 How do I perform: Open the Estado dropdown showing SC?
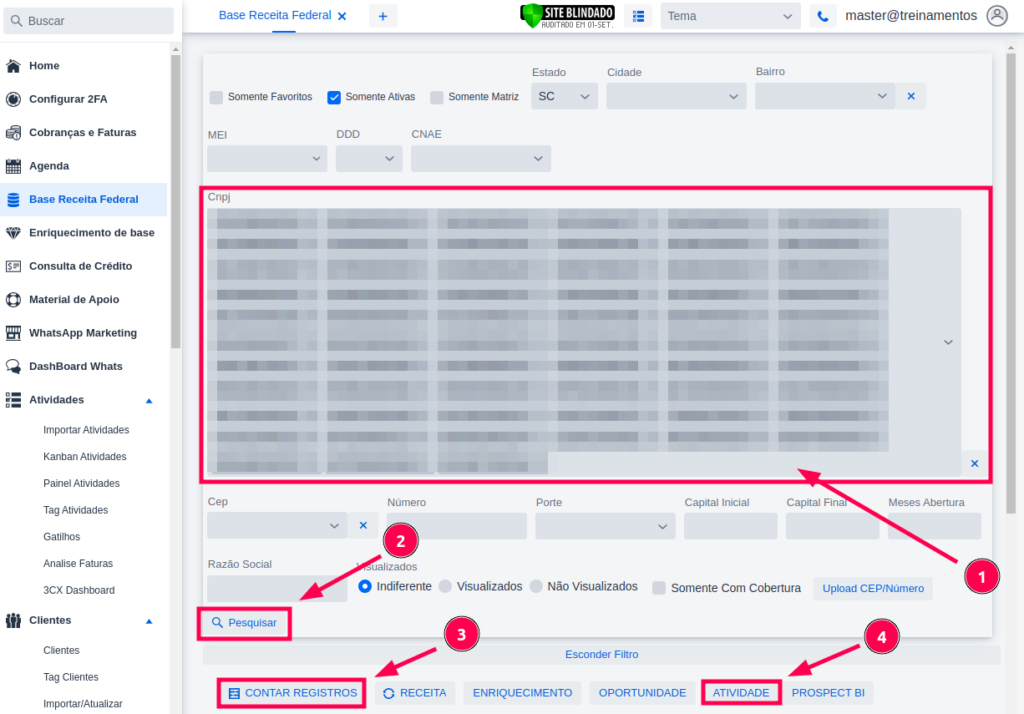coord(564,96)
